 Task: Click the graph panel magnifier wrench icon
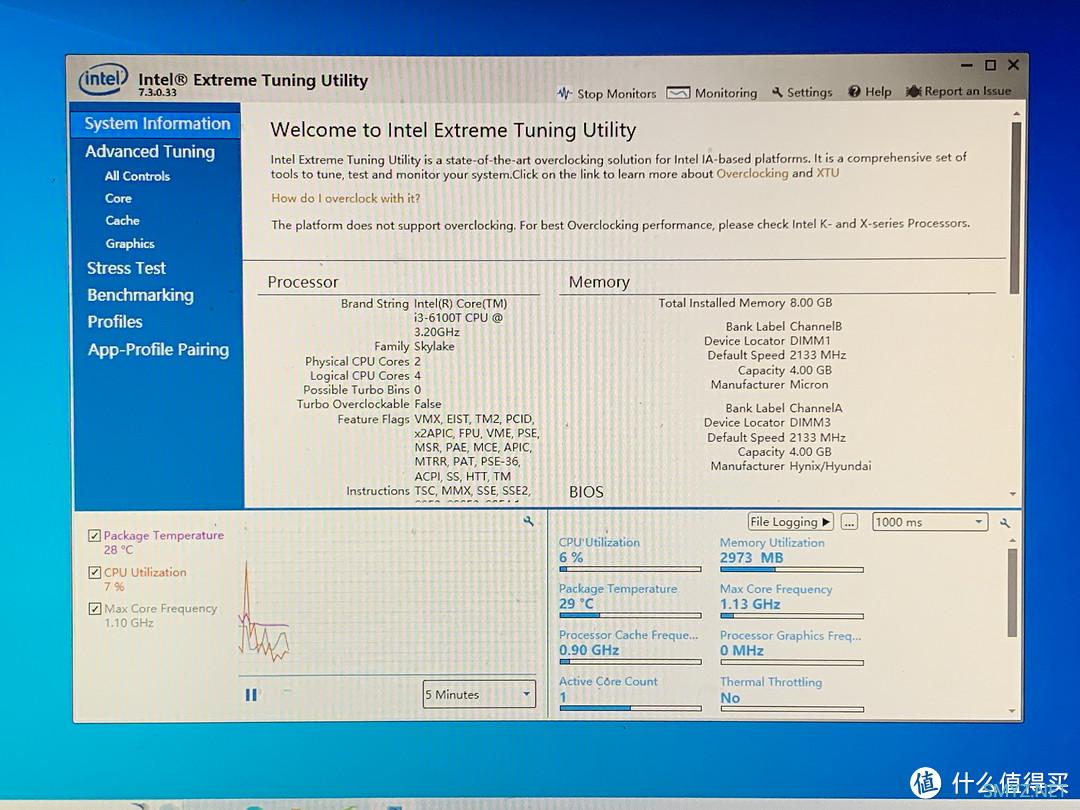pos(528,521)
